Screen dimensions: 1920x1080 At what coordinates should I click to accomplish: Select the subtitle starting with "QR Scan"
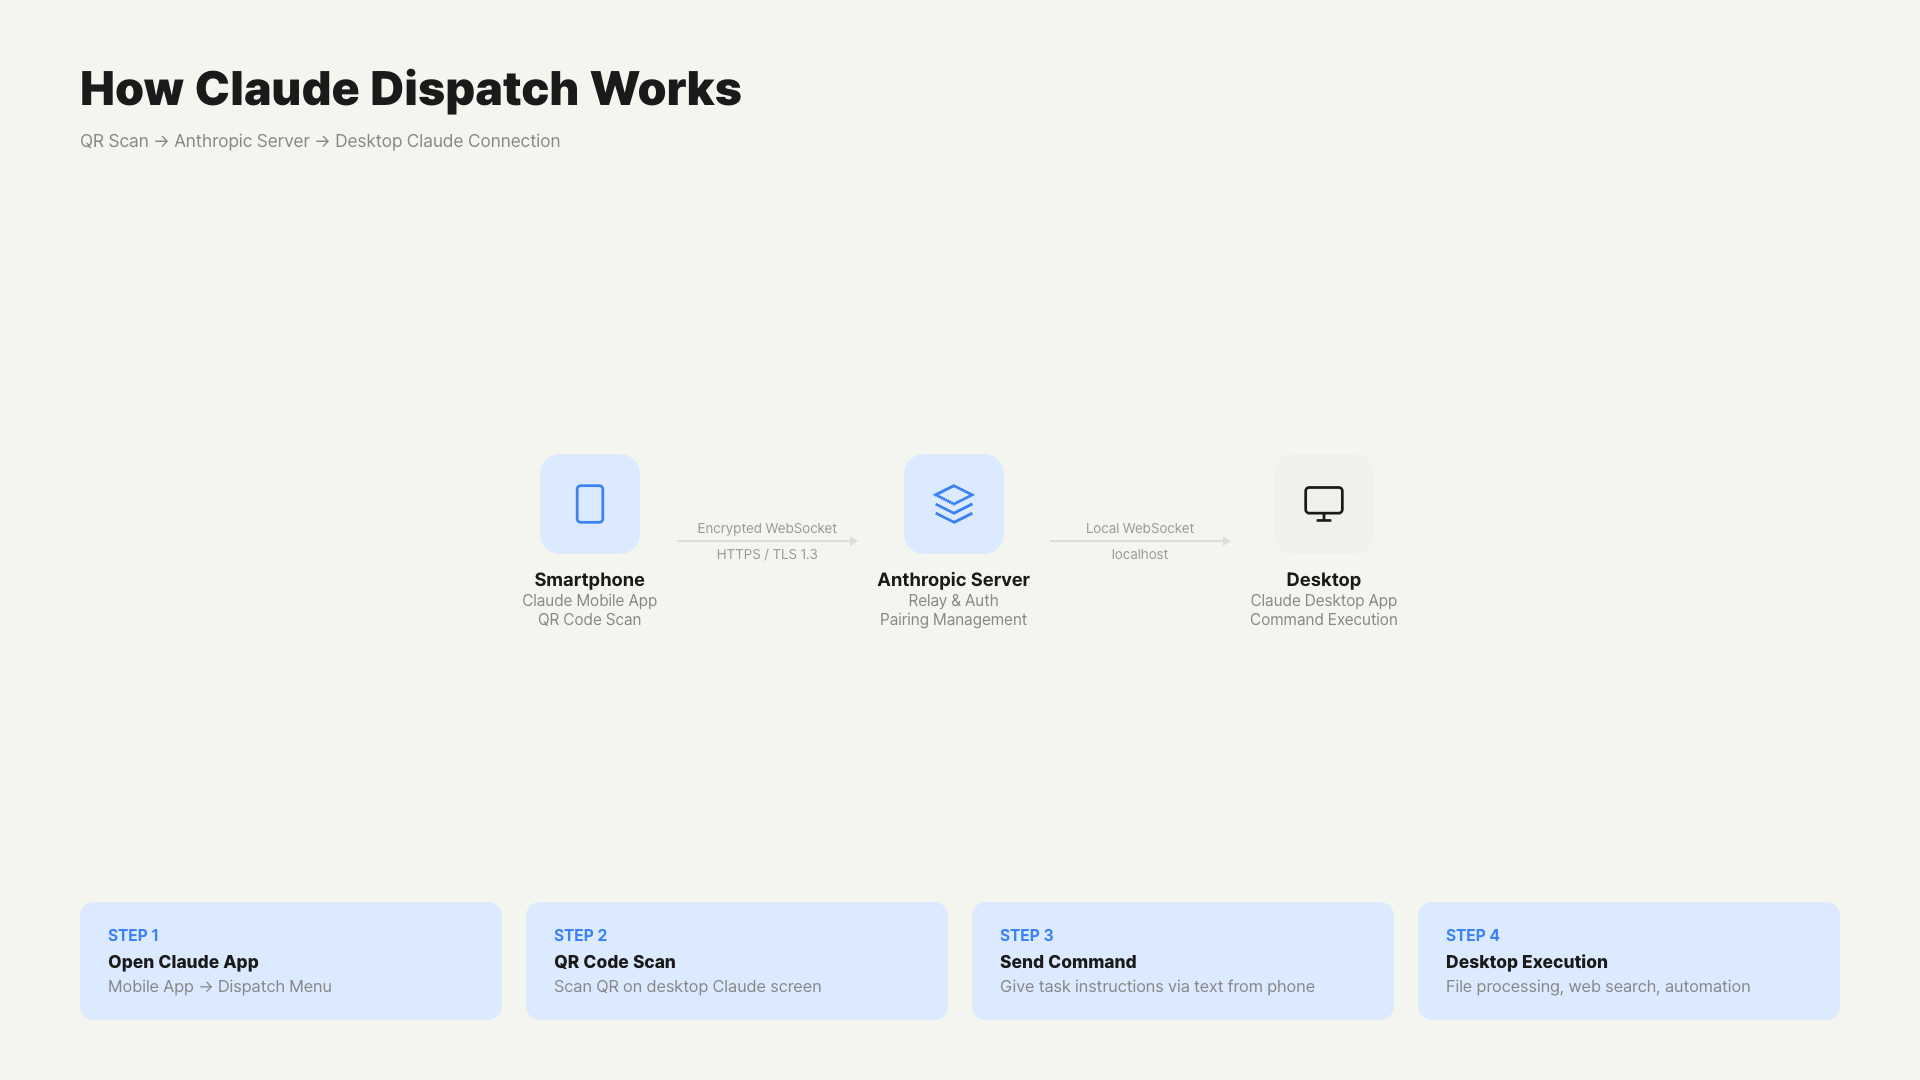[320, 141]
